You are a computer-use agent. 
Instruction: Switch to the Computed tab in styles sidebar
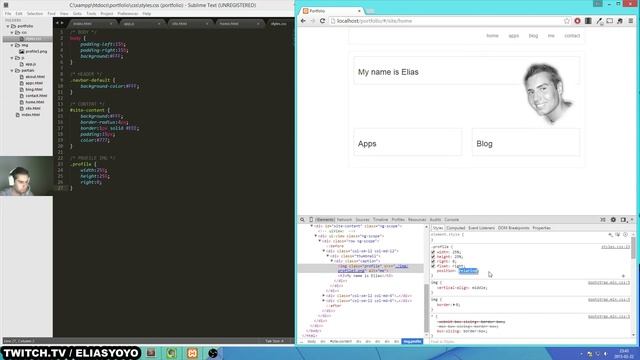pyautogui.click(x=456, y=228)
